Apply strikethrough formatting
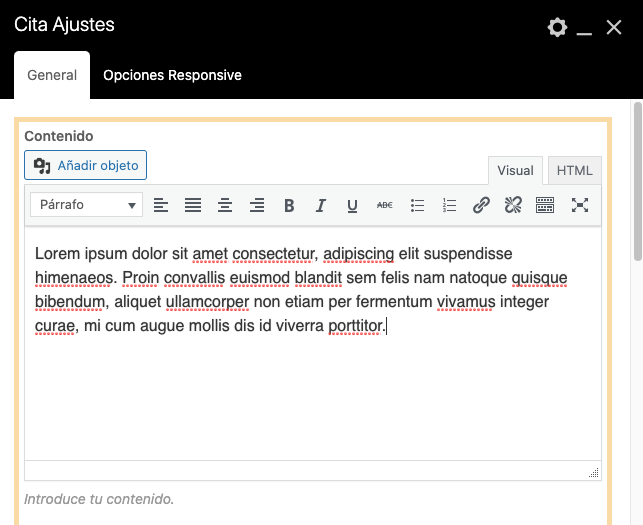Screen dimensions: 643x525 385,205
